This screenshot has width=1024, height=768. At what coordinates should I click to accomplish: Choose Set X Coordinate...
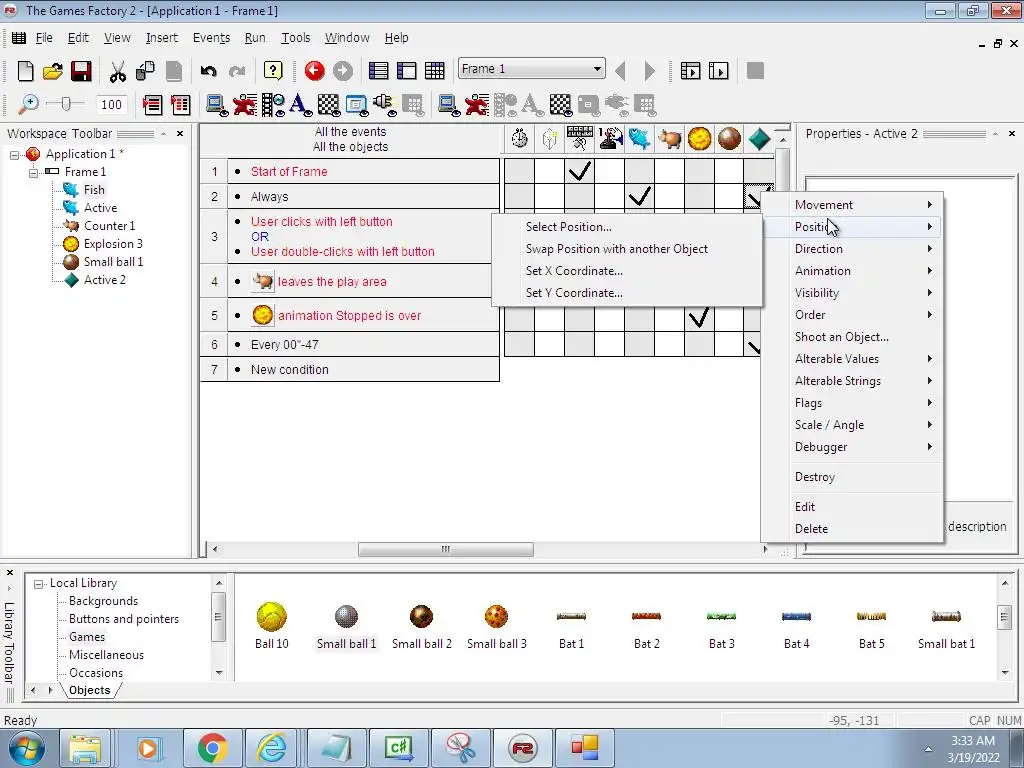pyautogui.click(x=627, y=271)
